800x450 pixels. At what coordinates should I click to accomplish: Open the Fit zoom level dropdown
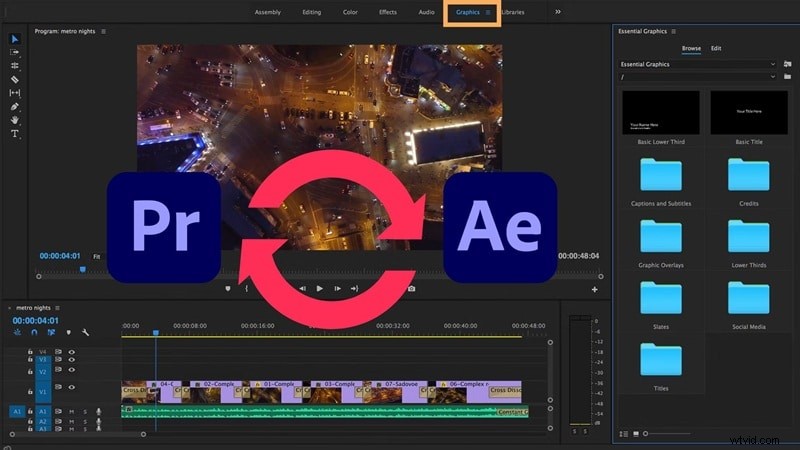tap(96, 257)
